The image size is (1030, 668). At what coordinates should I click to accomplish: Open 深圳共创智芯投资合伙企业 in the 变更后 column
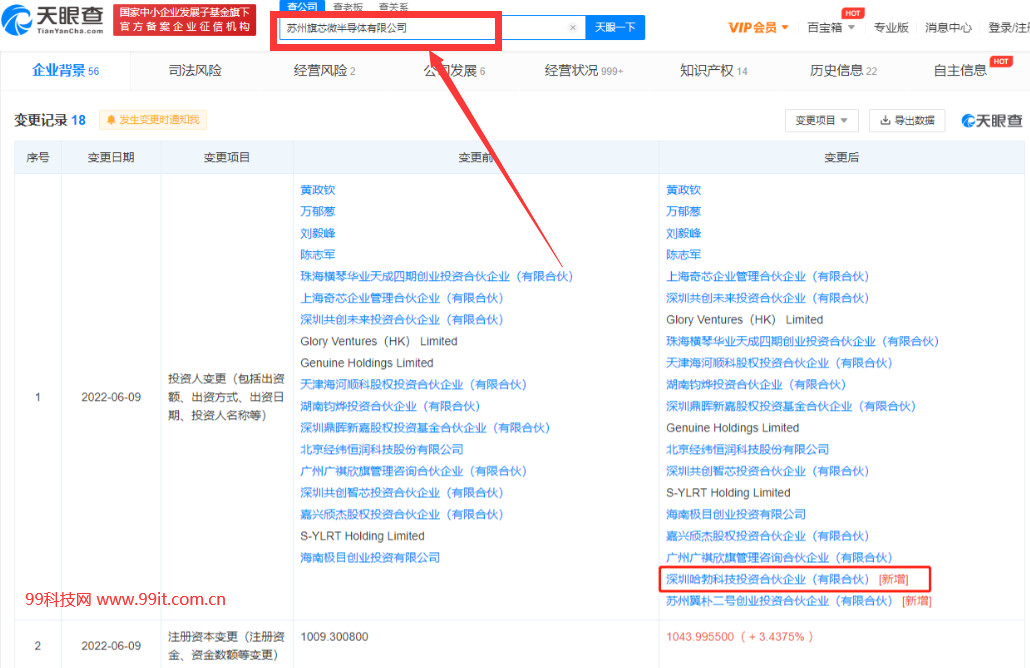767,471
